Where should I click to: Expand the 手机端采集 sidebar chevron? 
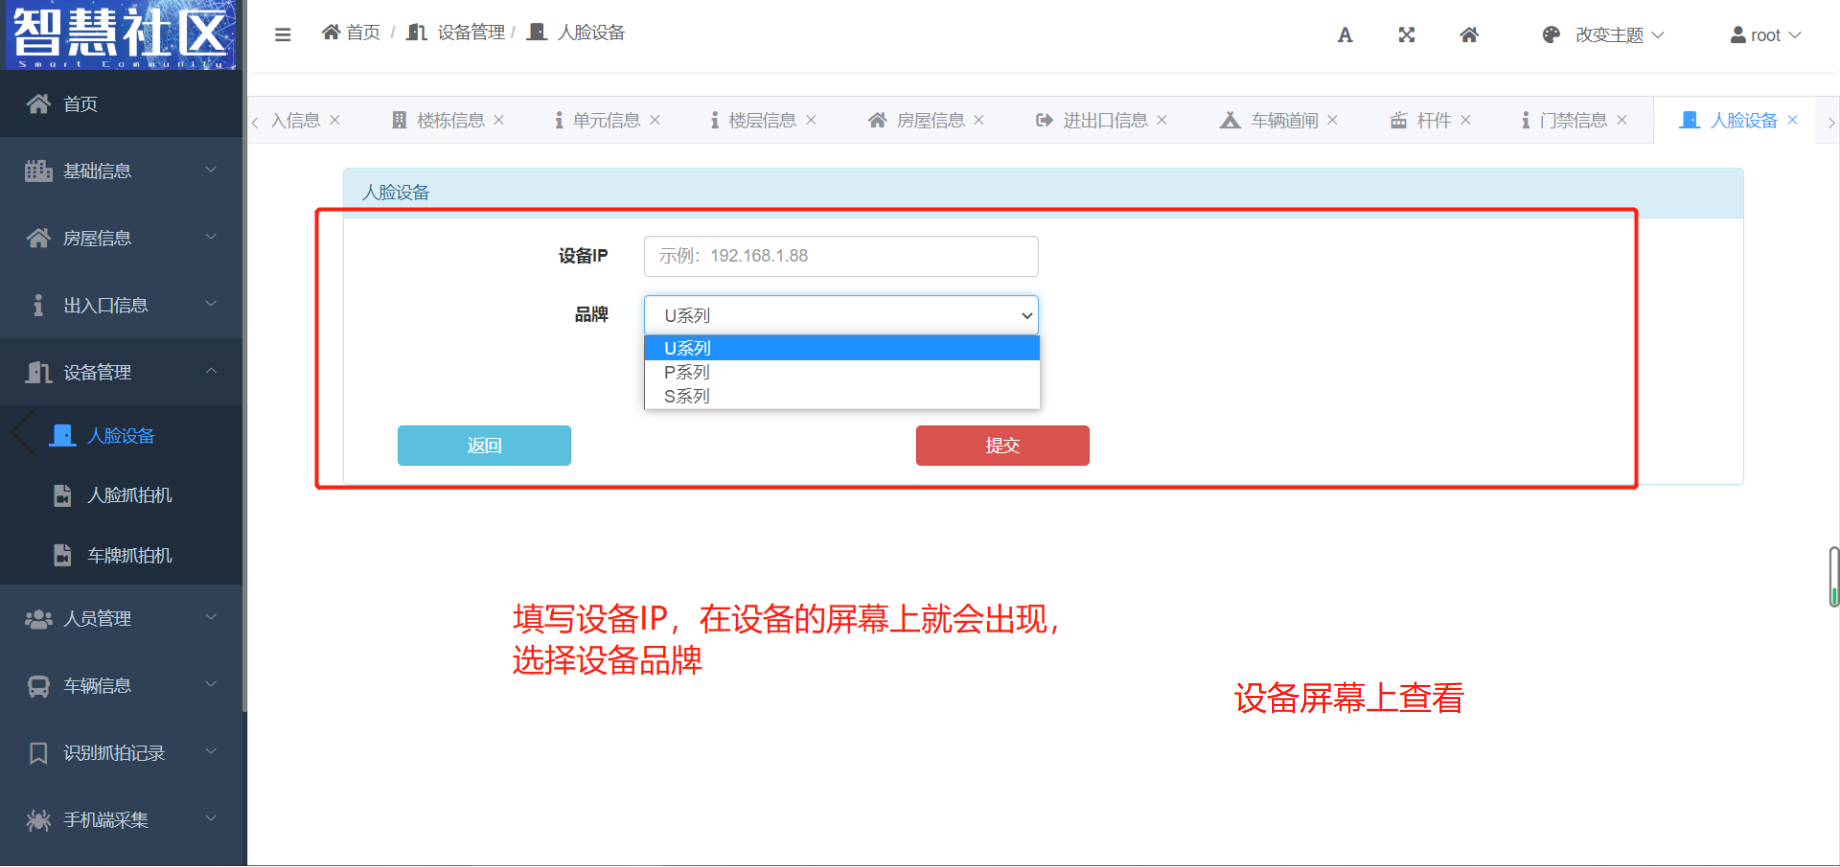[211, 819]
